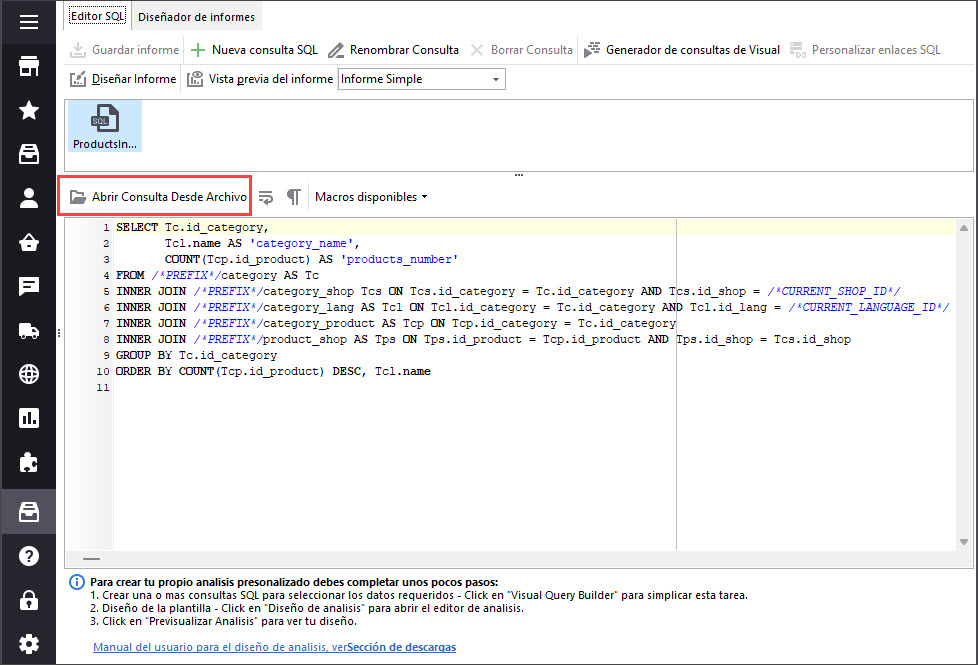Open the shopping basket icon in sidebar
The width and height of the screenshot is (978, 665).
coord(29,242)
